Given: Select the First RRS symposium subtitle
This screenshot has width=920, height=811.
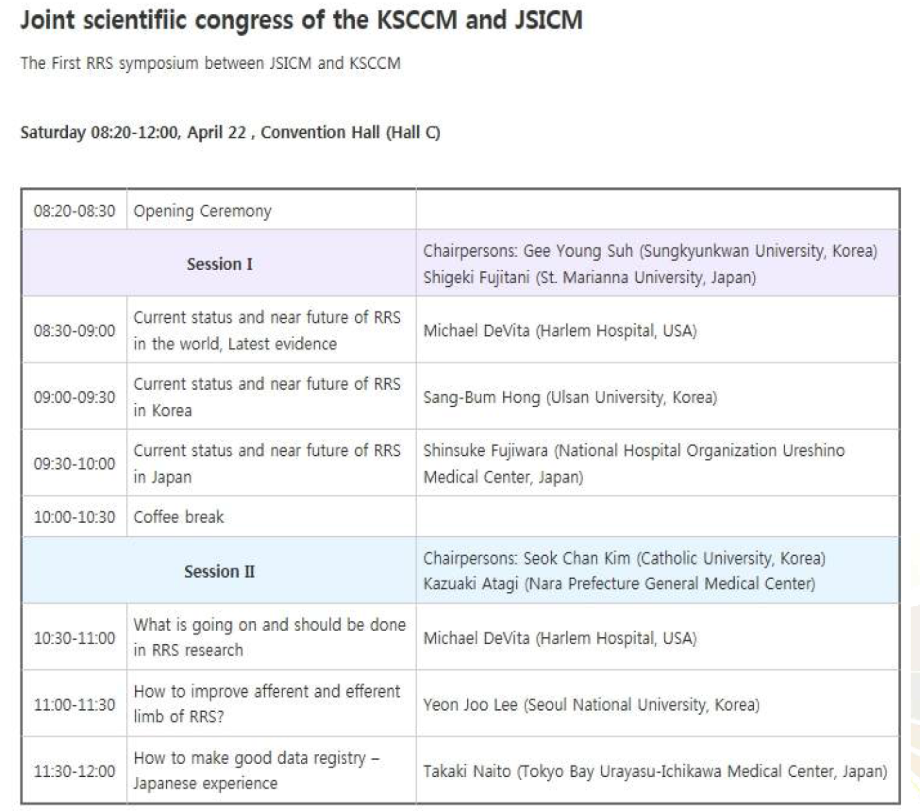Looking at the screenshot, I should (x=210, y=63).
